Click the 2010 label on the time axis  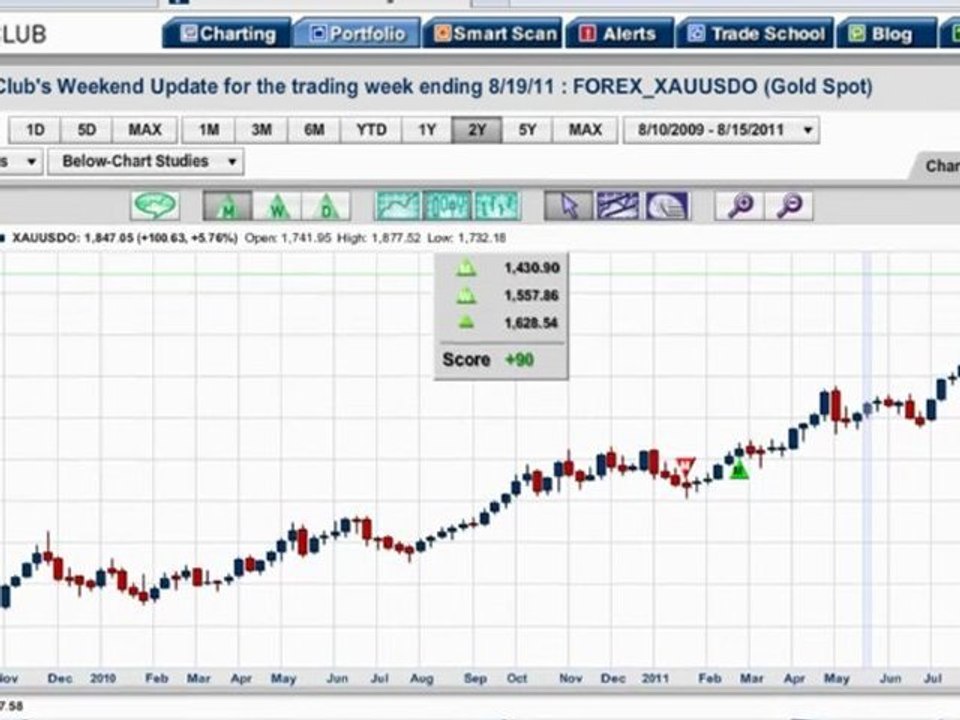(x=103, y=678)
